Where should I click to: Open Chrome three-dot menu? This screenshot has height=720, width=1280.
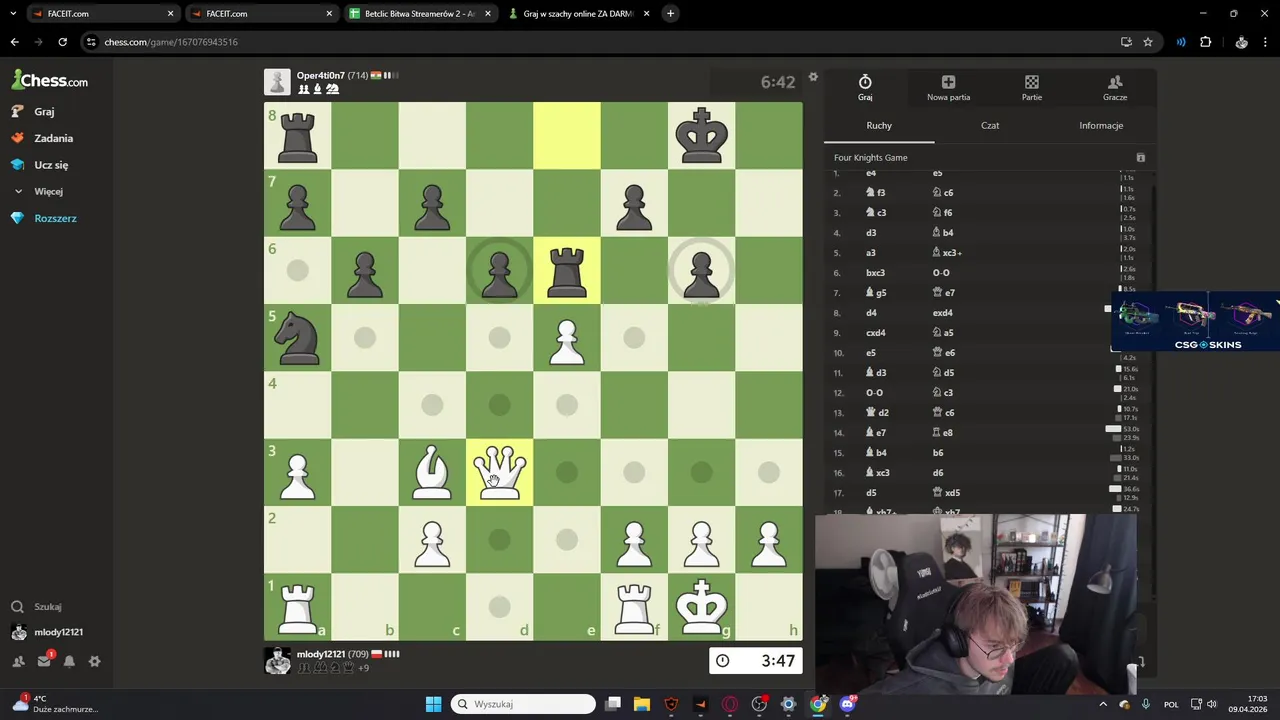tap(1266, 42)
